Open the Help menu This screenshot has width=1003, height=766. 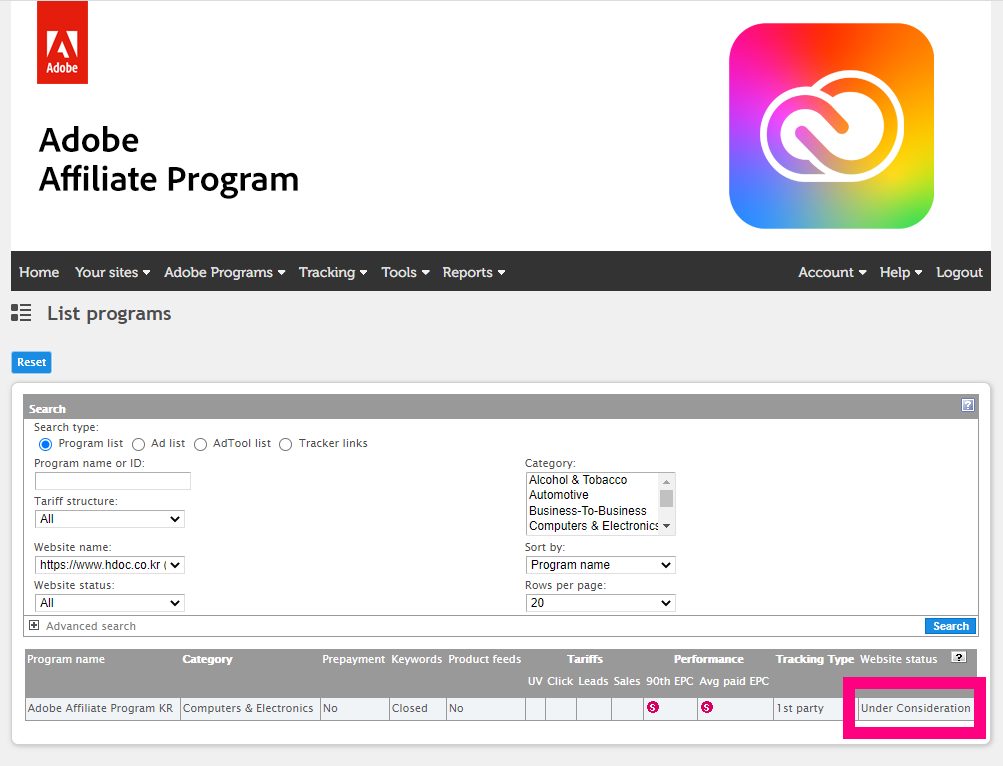(x=901, y=272)
